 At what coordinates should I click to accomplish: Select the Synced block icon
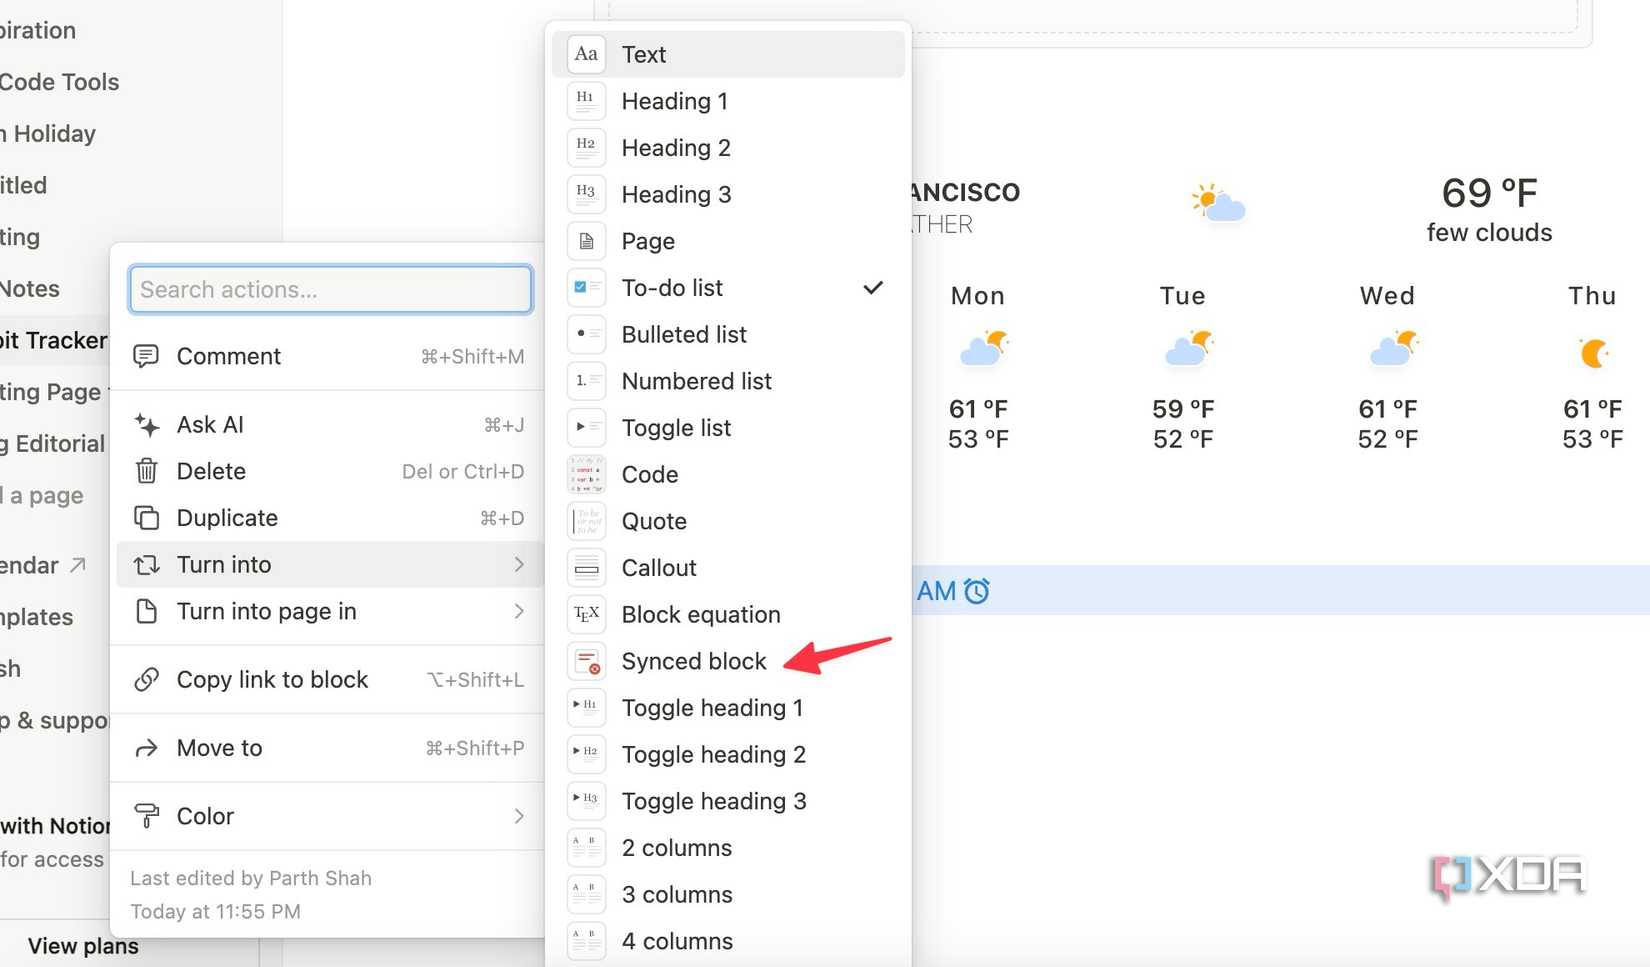pyautogui.click(x=586, y=661)
